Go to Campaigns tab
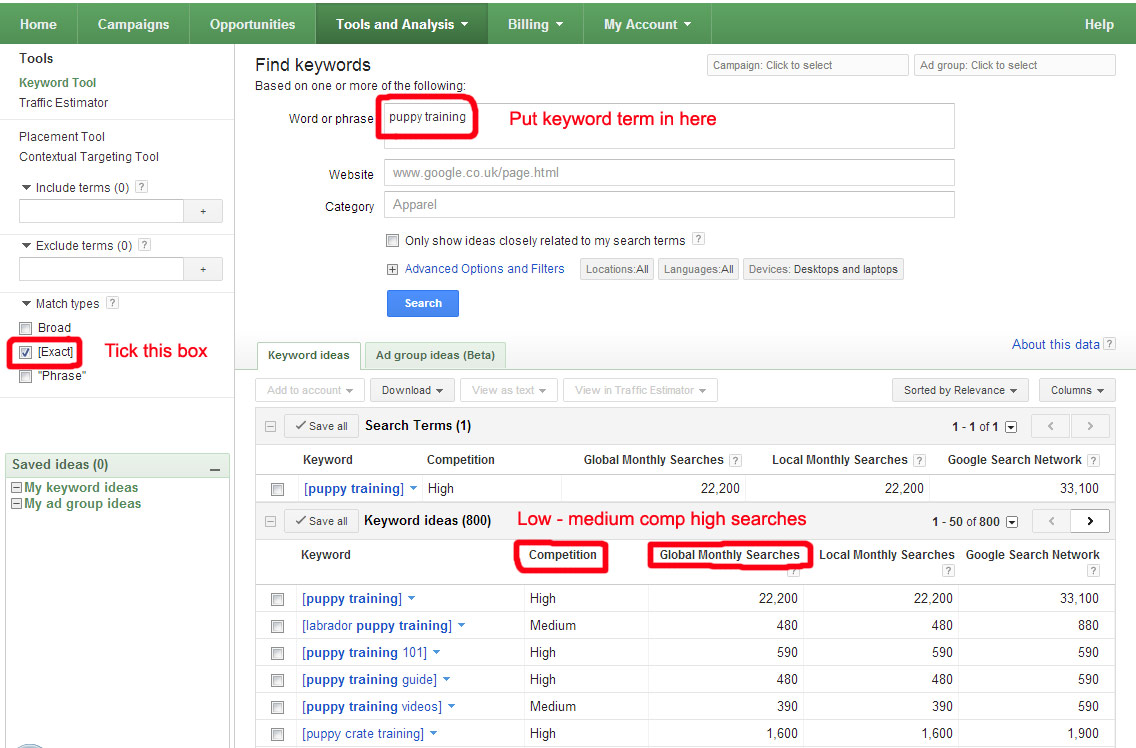 133,24
